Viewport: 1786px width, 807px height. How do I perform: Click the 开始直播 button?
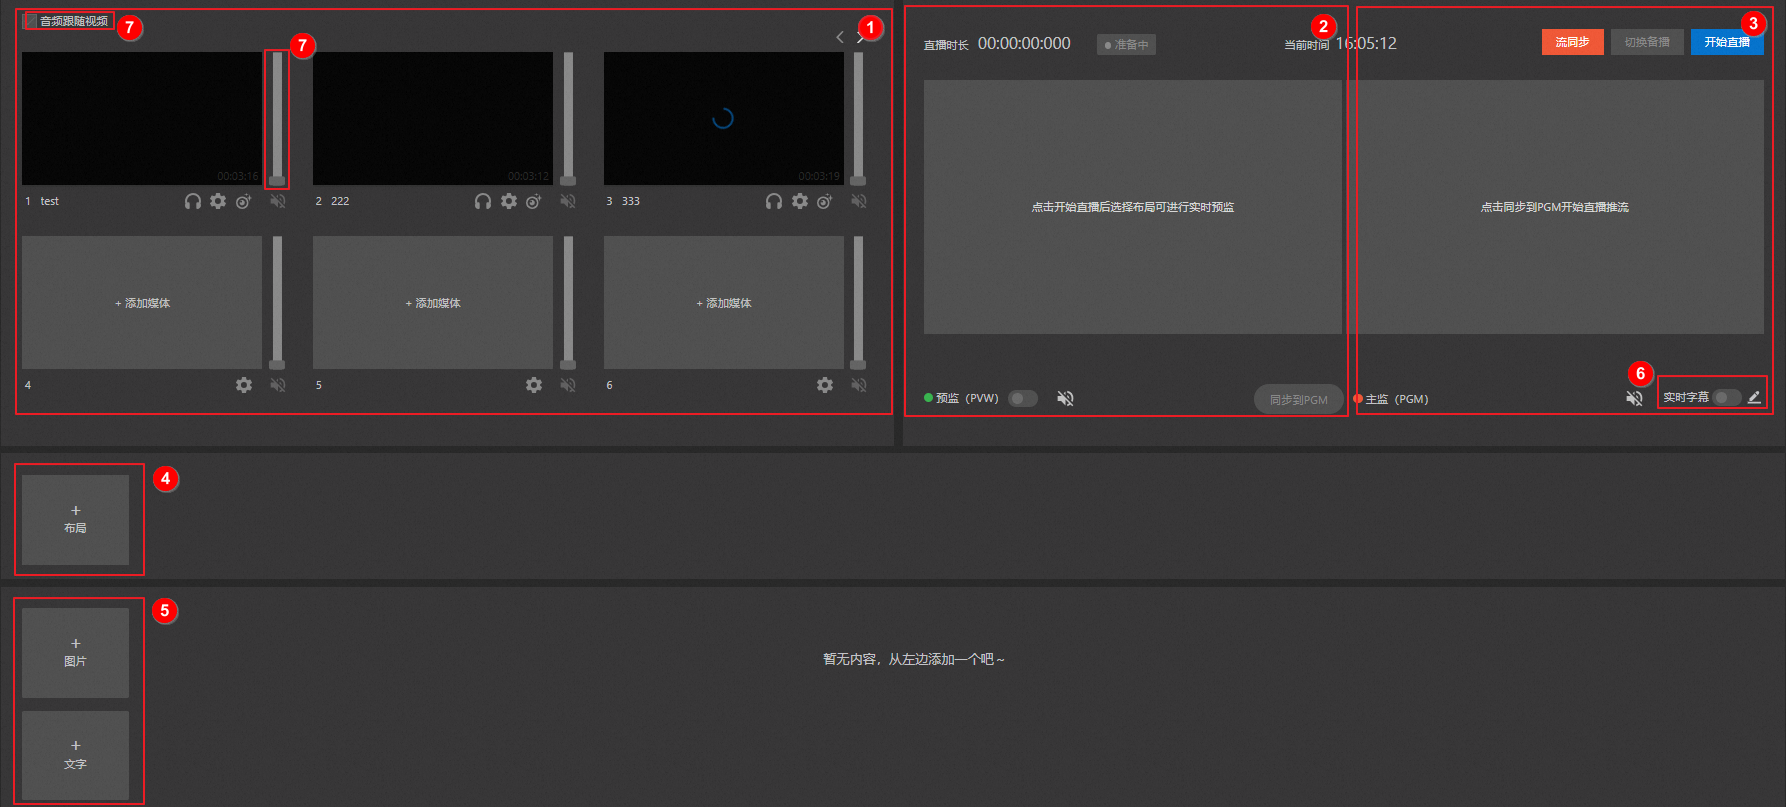point(1727,42)
